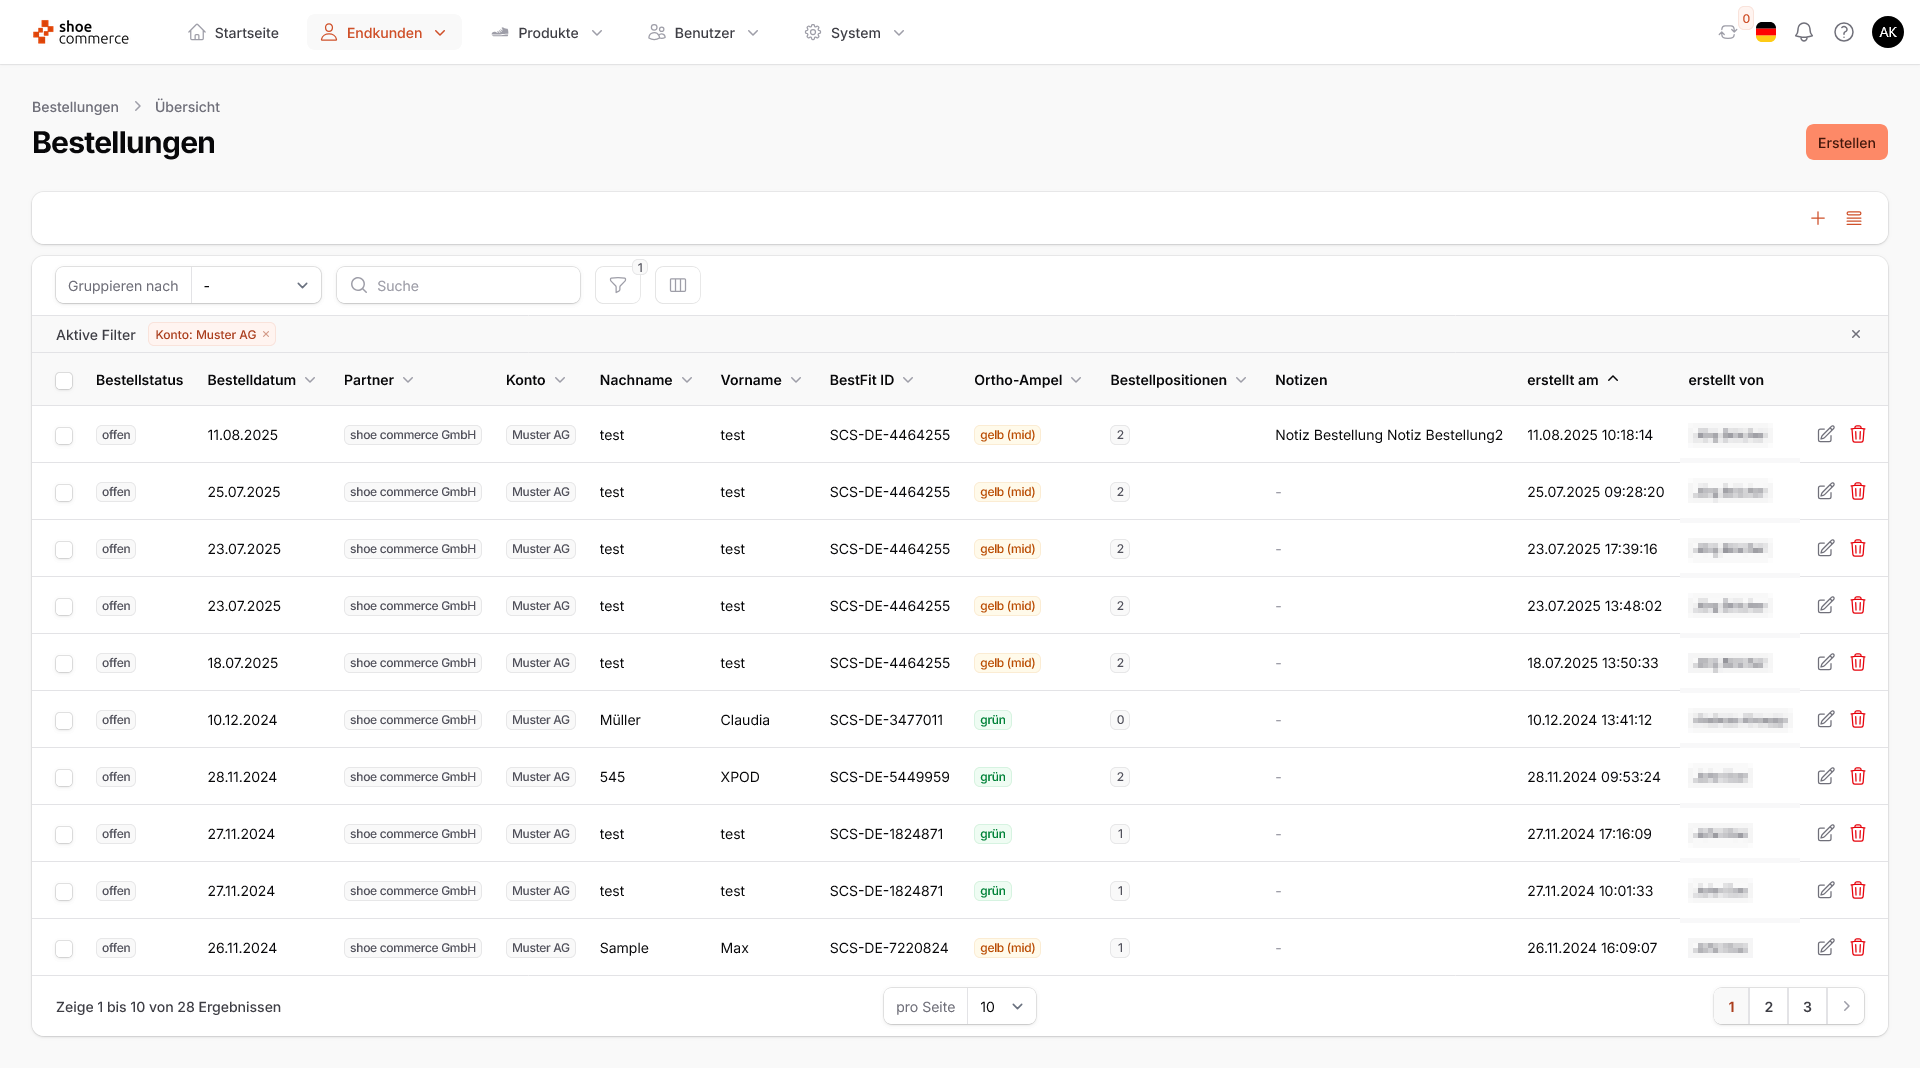Check the box for order 25.07.2025

click(x=64, y=493)
